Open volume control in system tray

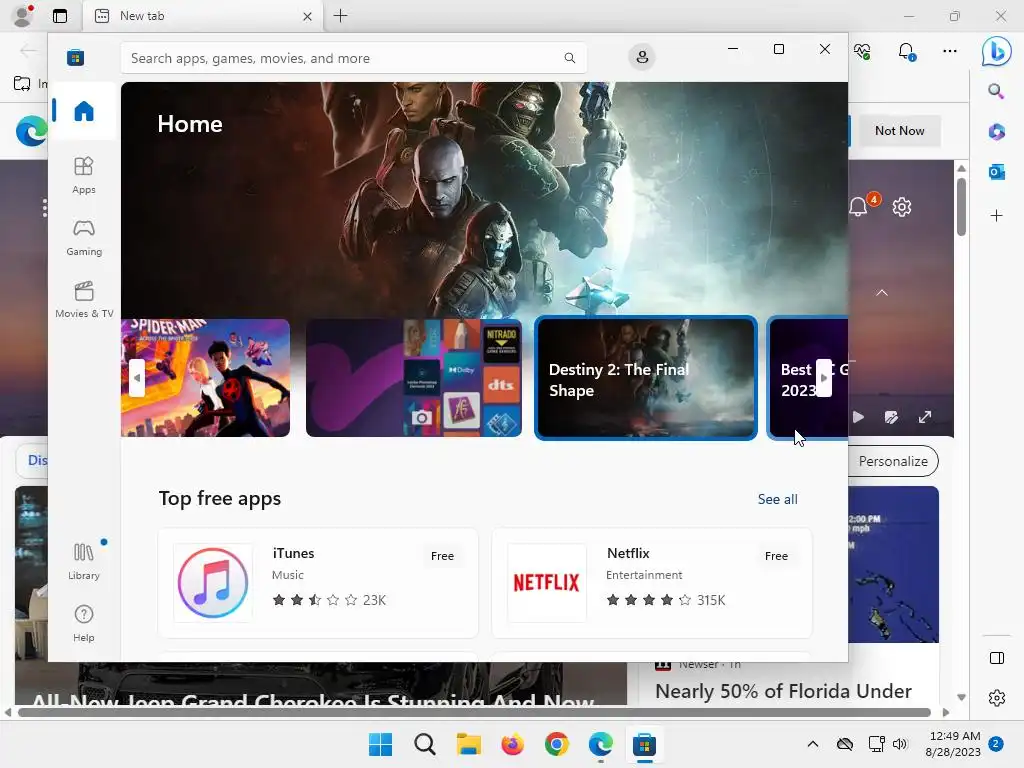[900, 744]
